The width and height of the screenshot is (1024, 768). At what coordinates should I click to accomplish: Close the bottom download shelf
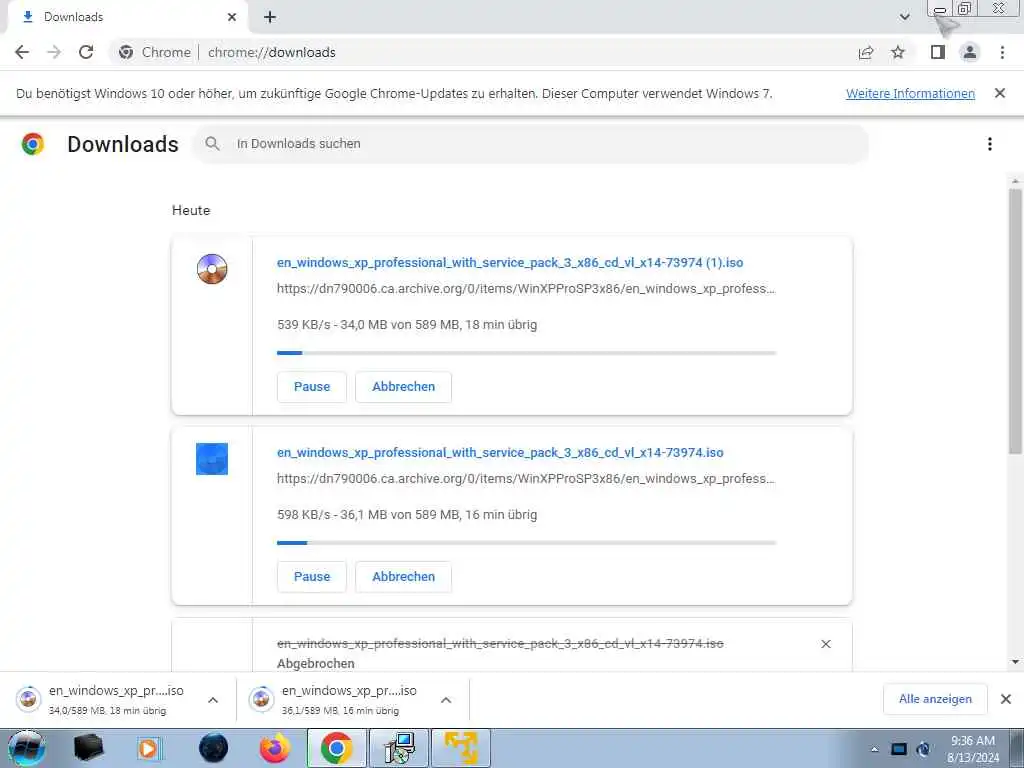pos(1006,699)
